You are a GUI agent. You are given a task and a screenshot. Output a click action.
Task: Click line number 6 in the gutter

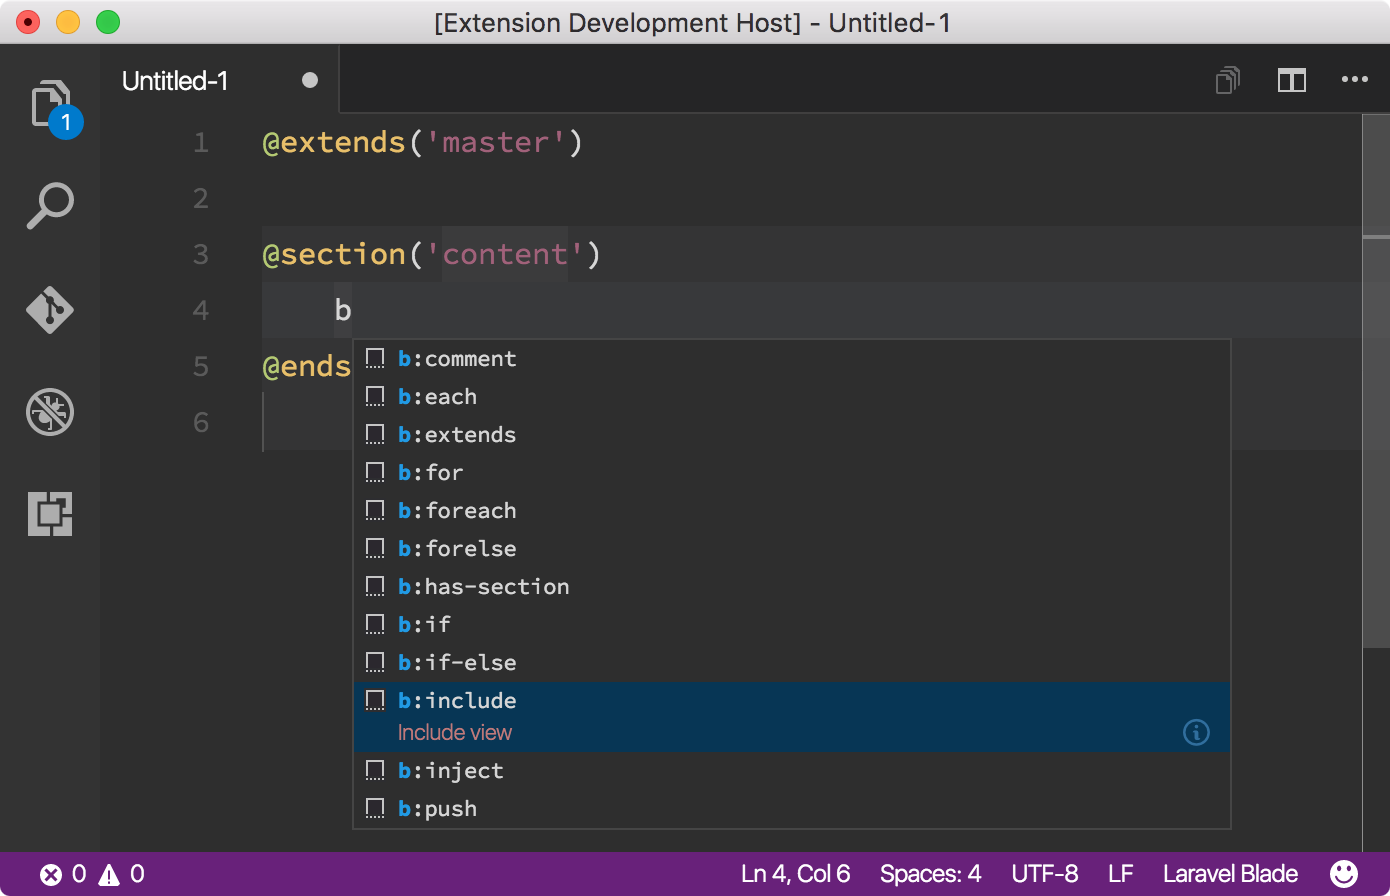tap(201, 423)
